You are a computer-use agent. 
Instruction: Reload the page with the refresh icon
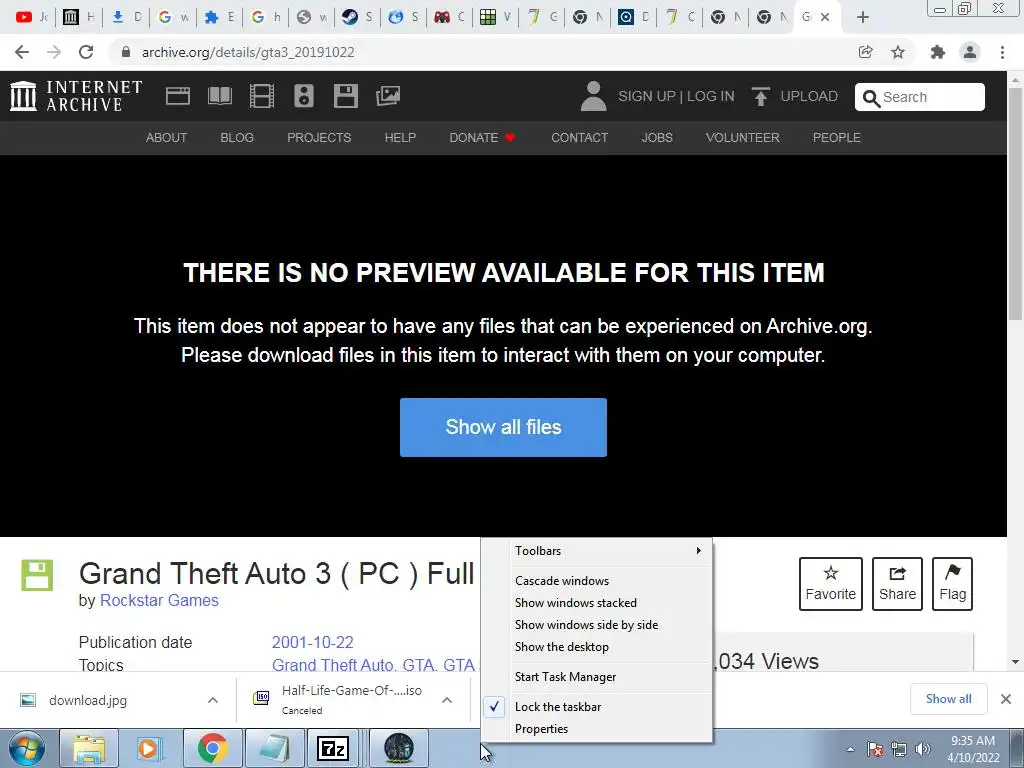pos(86,52)
